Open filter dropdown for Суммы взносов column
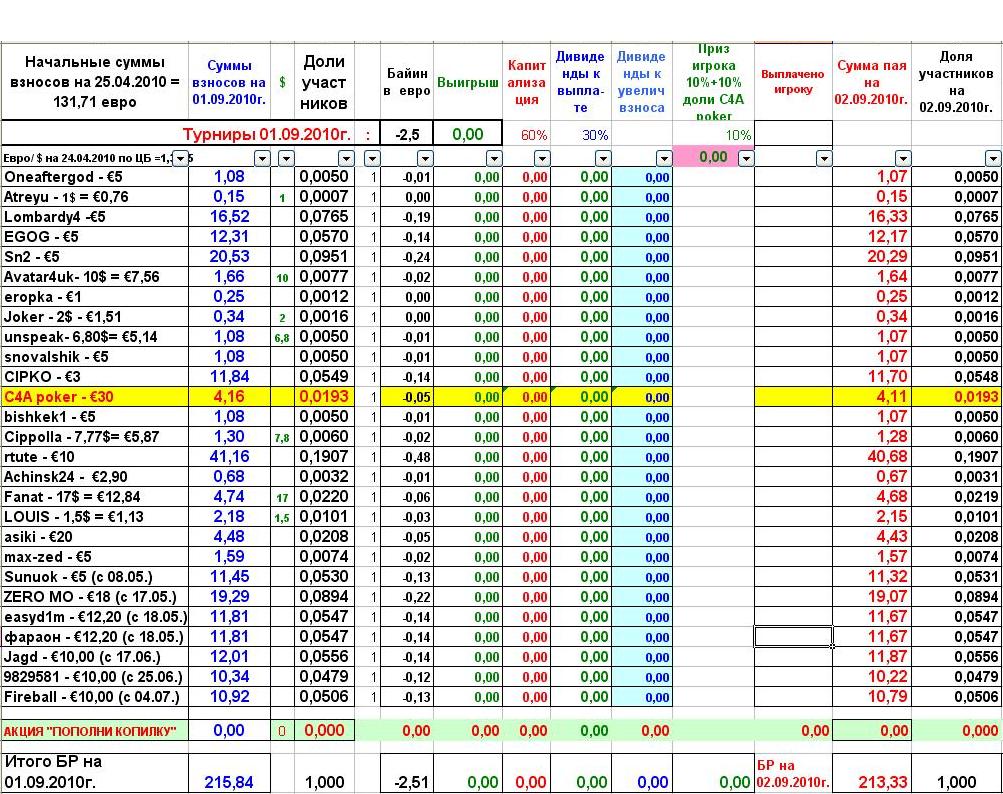 coord(262,158)
